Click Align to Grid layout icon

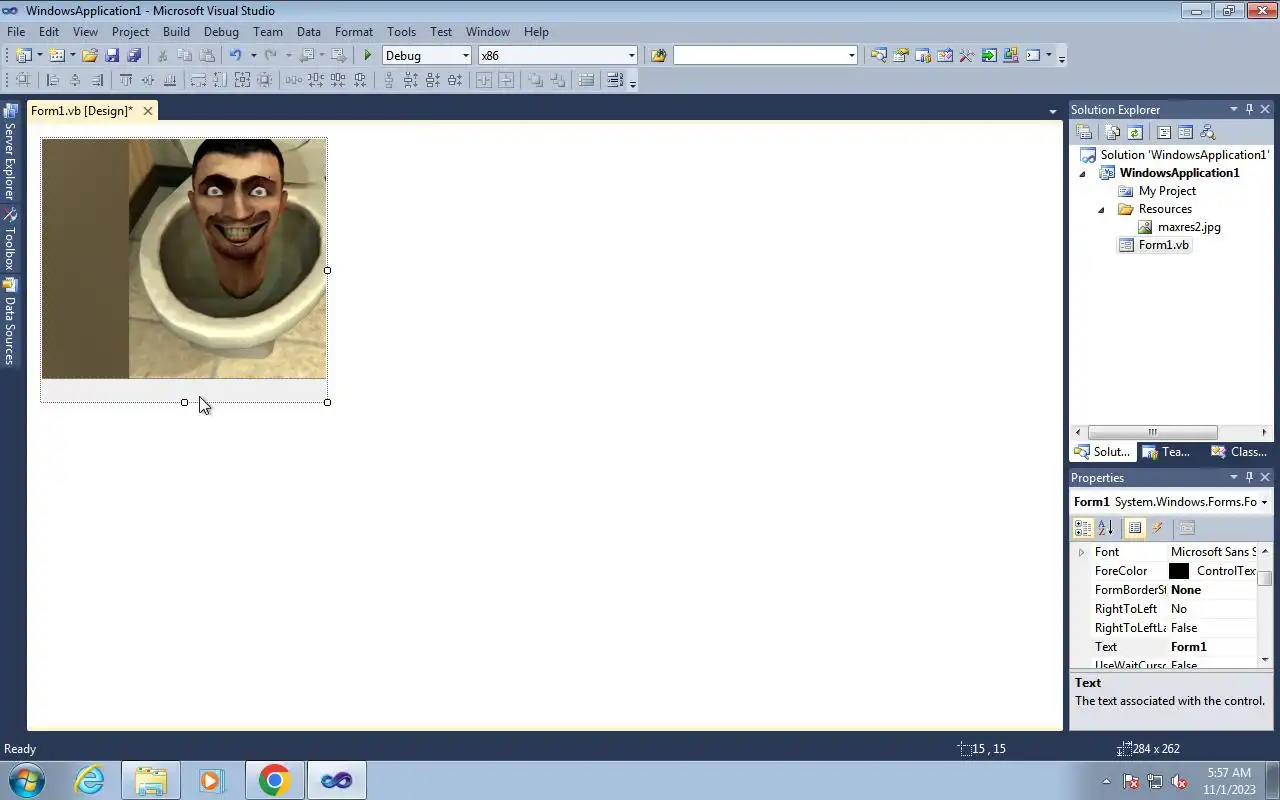(x=23, y=80)
